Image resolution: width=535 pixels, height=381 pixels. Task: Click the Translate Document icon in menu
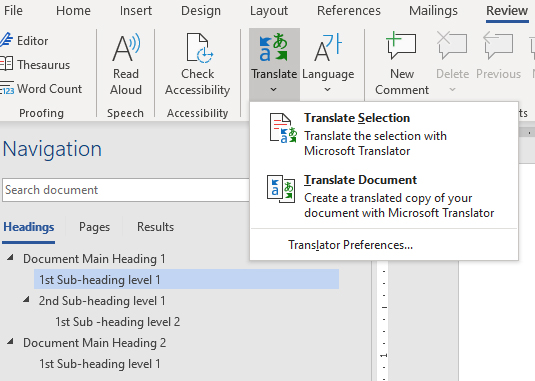click(x=281, y=189)
